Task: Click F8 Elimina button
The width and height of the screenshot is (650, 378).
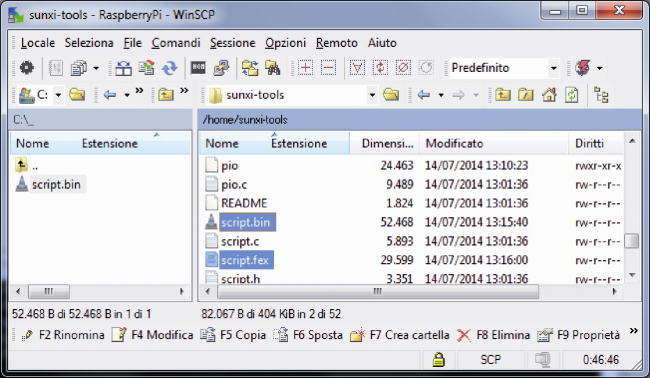Action: coord(494,335)
